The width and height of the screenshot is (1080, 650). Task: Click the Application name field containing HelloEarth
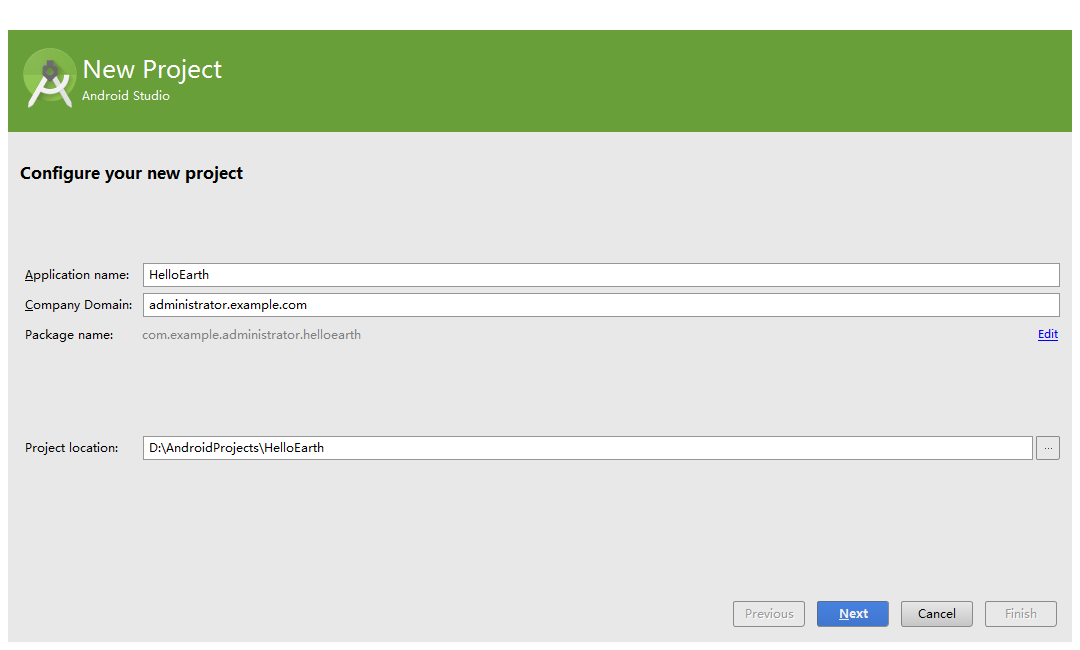point(601,275)
